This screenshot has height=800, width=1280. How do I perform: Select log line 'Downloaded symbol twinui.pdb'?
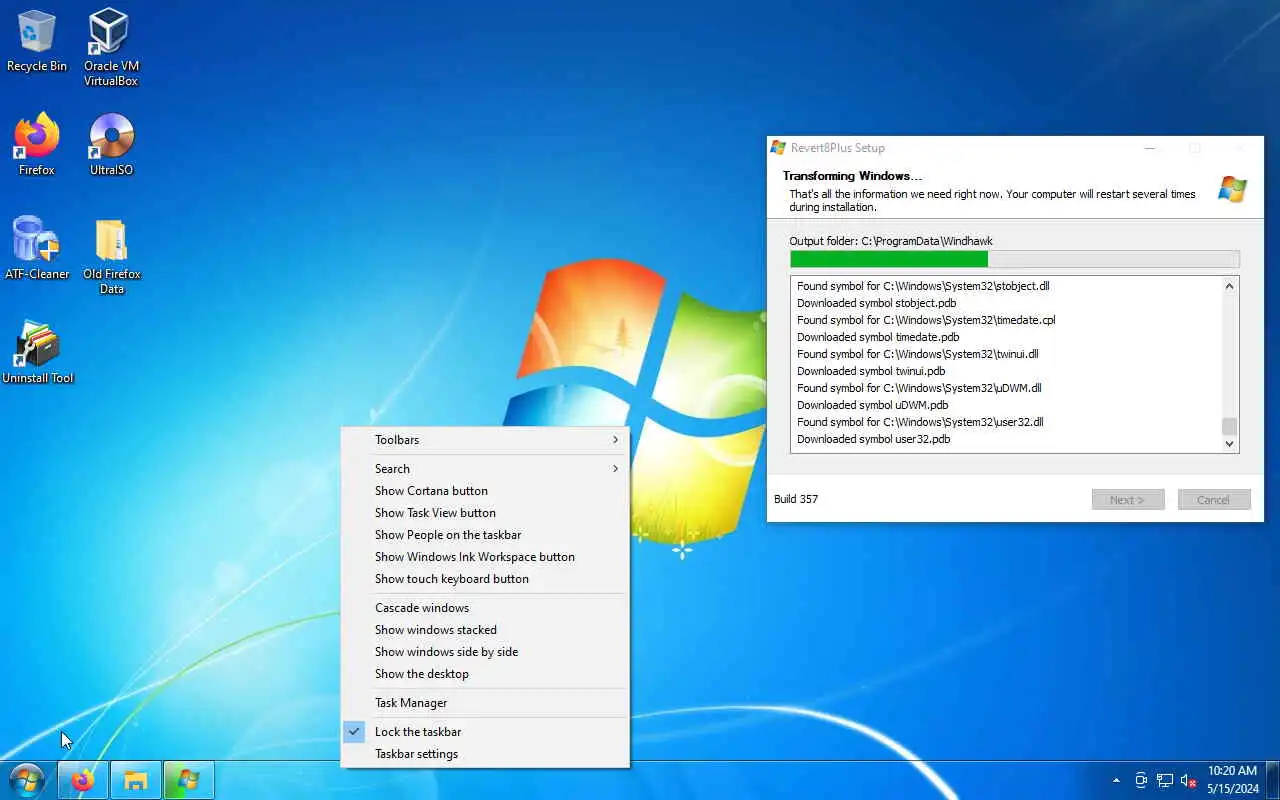coord(871,371)
